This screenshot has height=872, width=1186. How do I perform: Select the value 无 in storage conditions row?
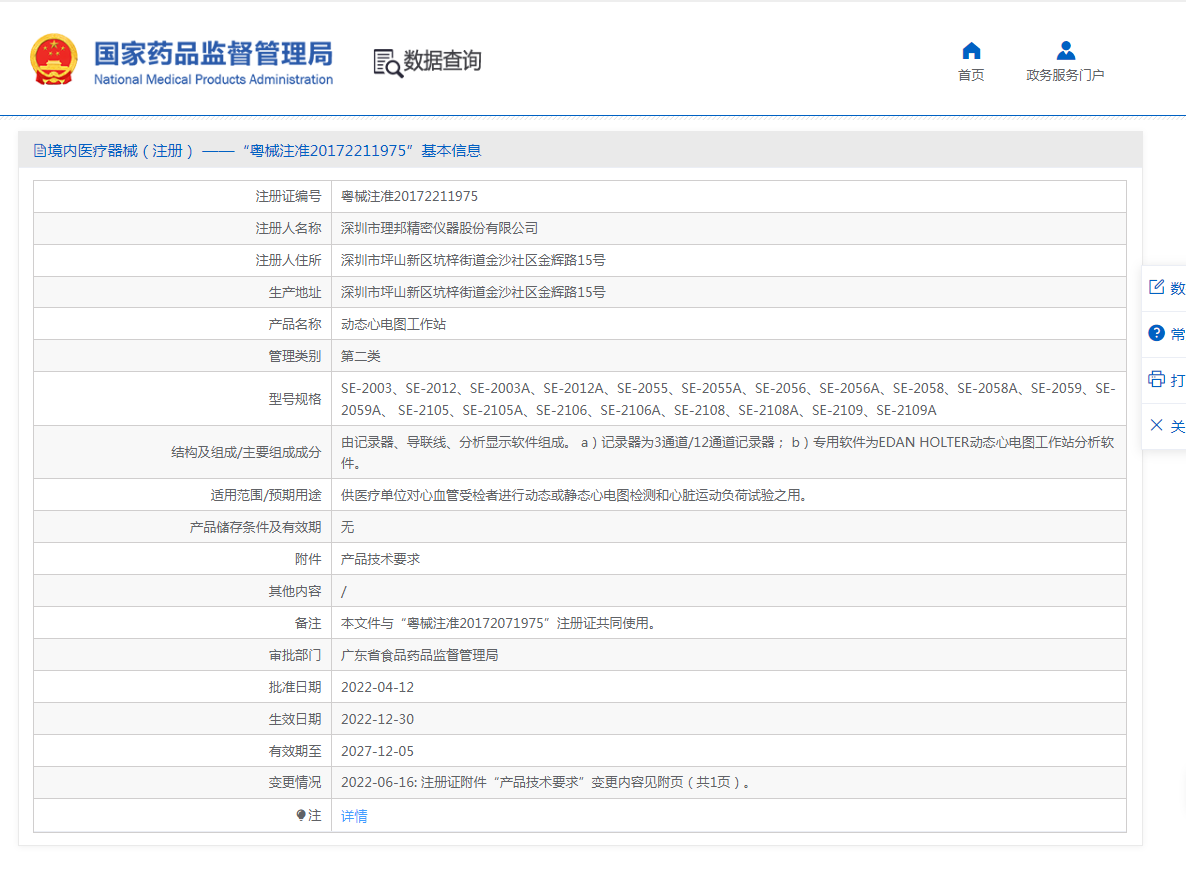coord(347,527)
